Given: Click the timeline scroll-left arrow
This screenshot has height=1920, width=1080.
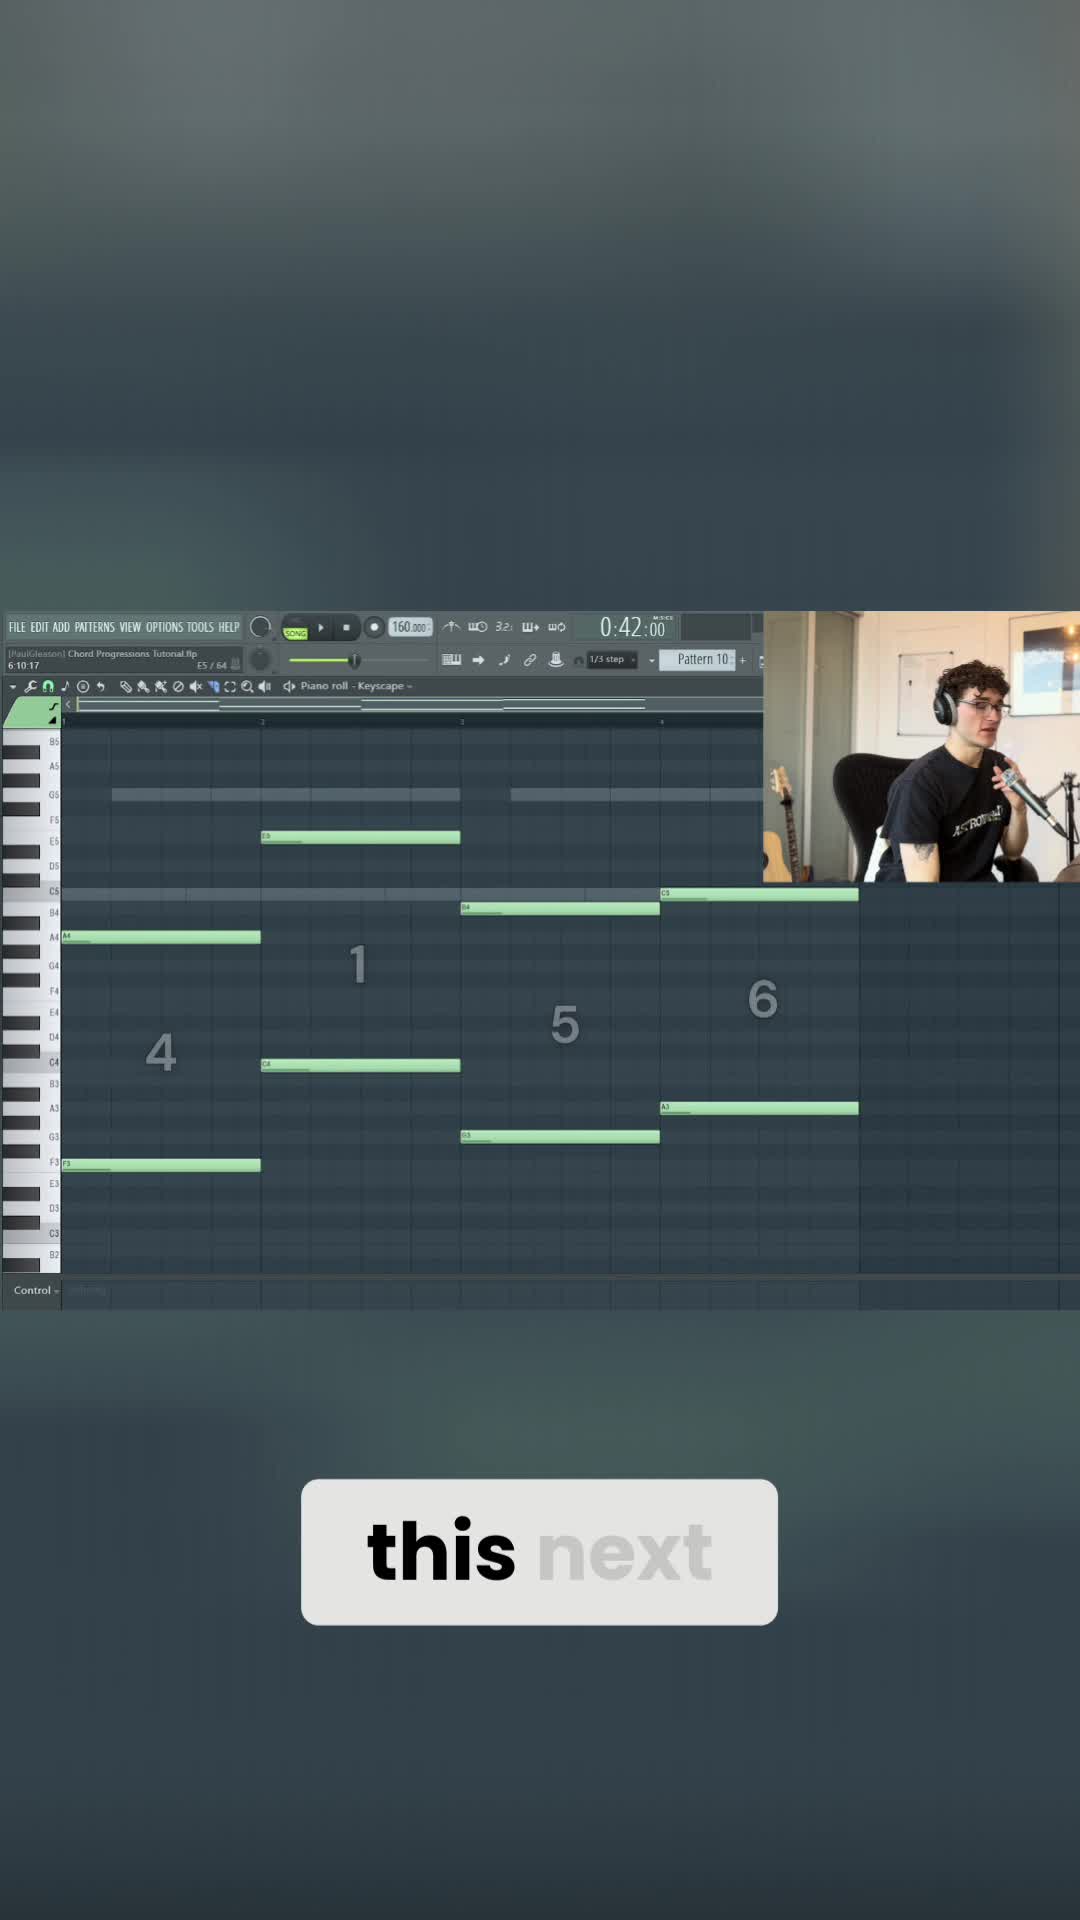Looking at the screenshot, I should pyautogui.click(x=68, y=705).
